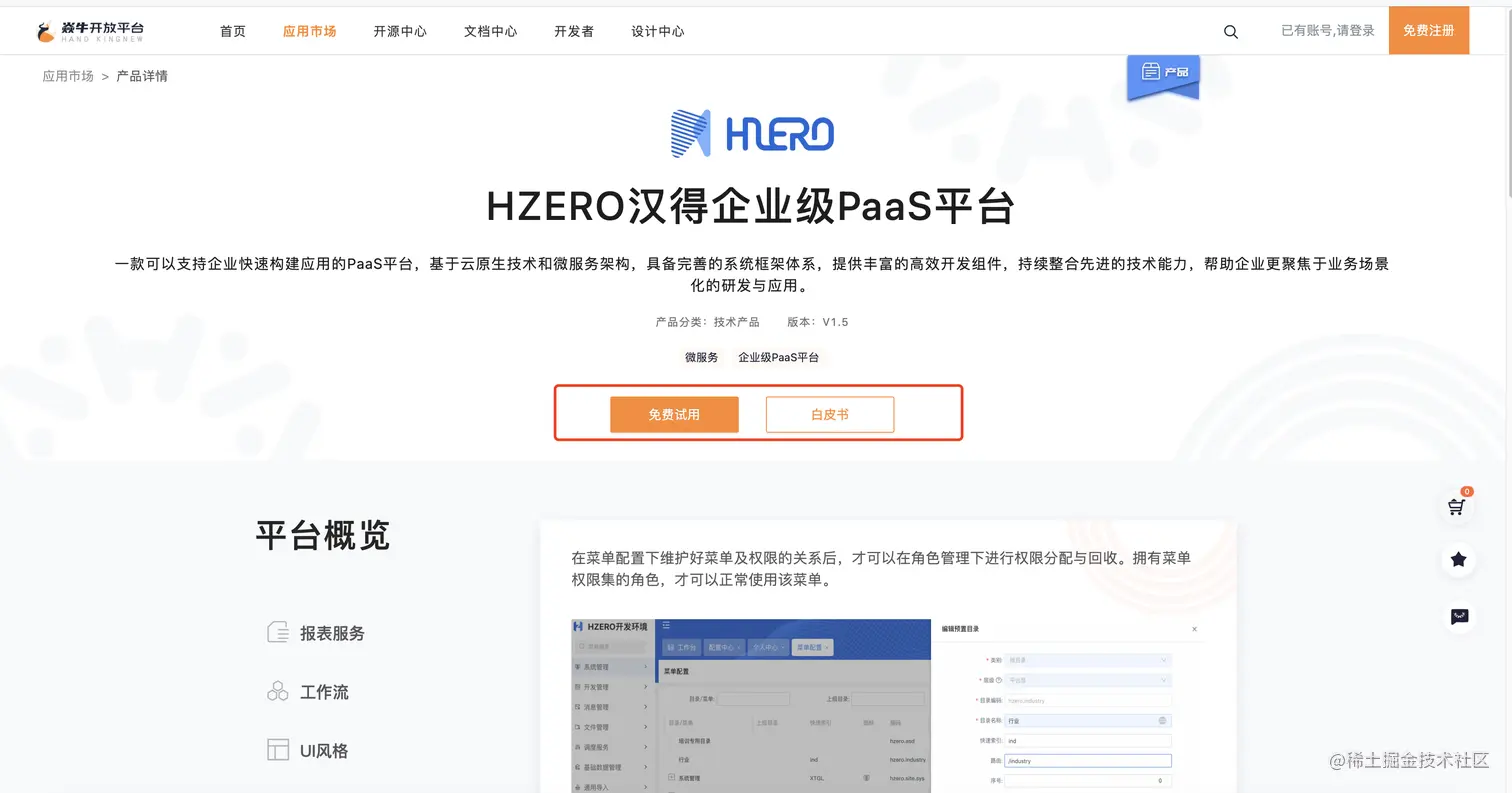The image size is (1512, 793).
Task: Select UI风格 in platform overview list
Action: point(324,750)
